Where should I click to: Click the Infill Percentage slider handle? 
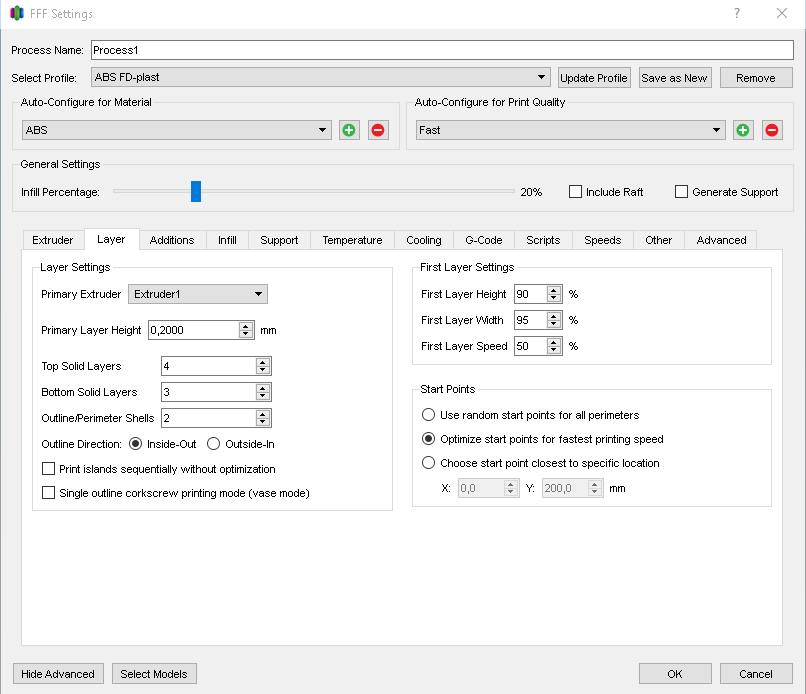point(196,191)
